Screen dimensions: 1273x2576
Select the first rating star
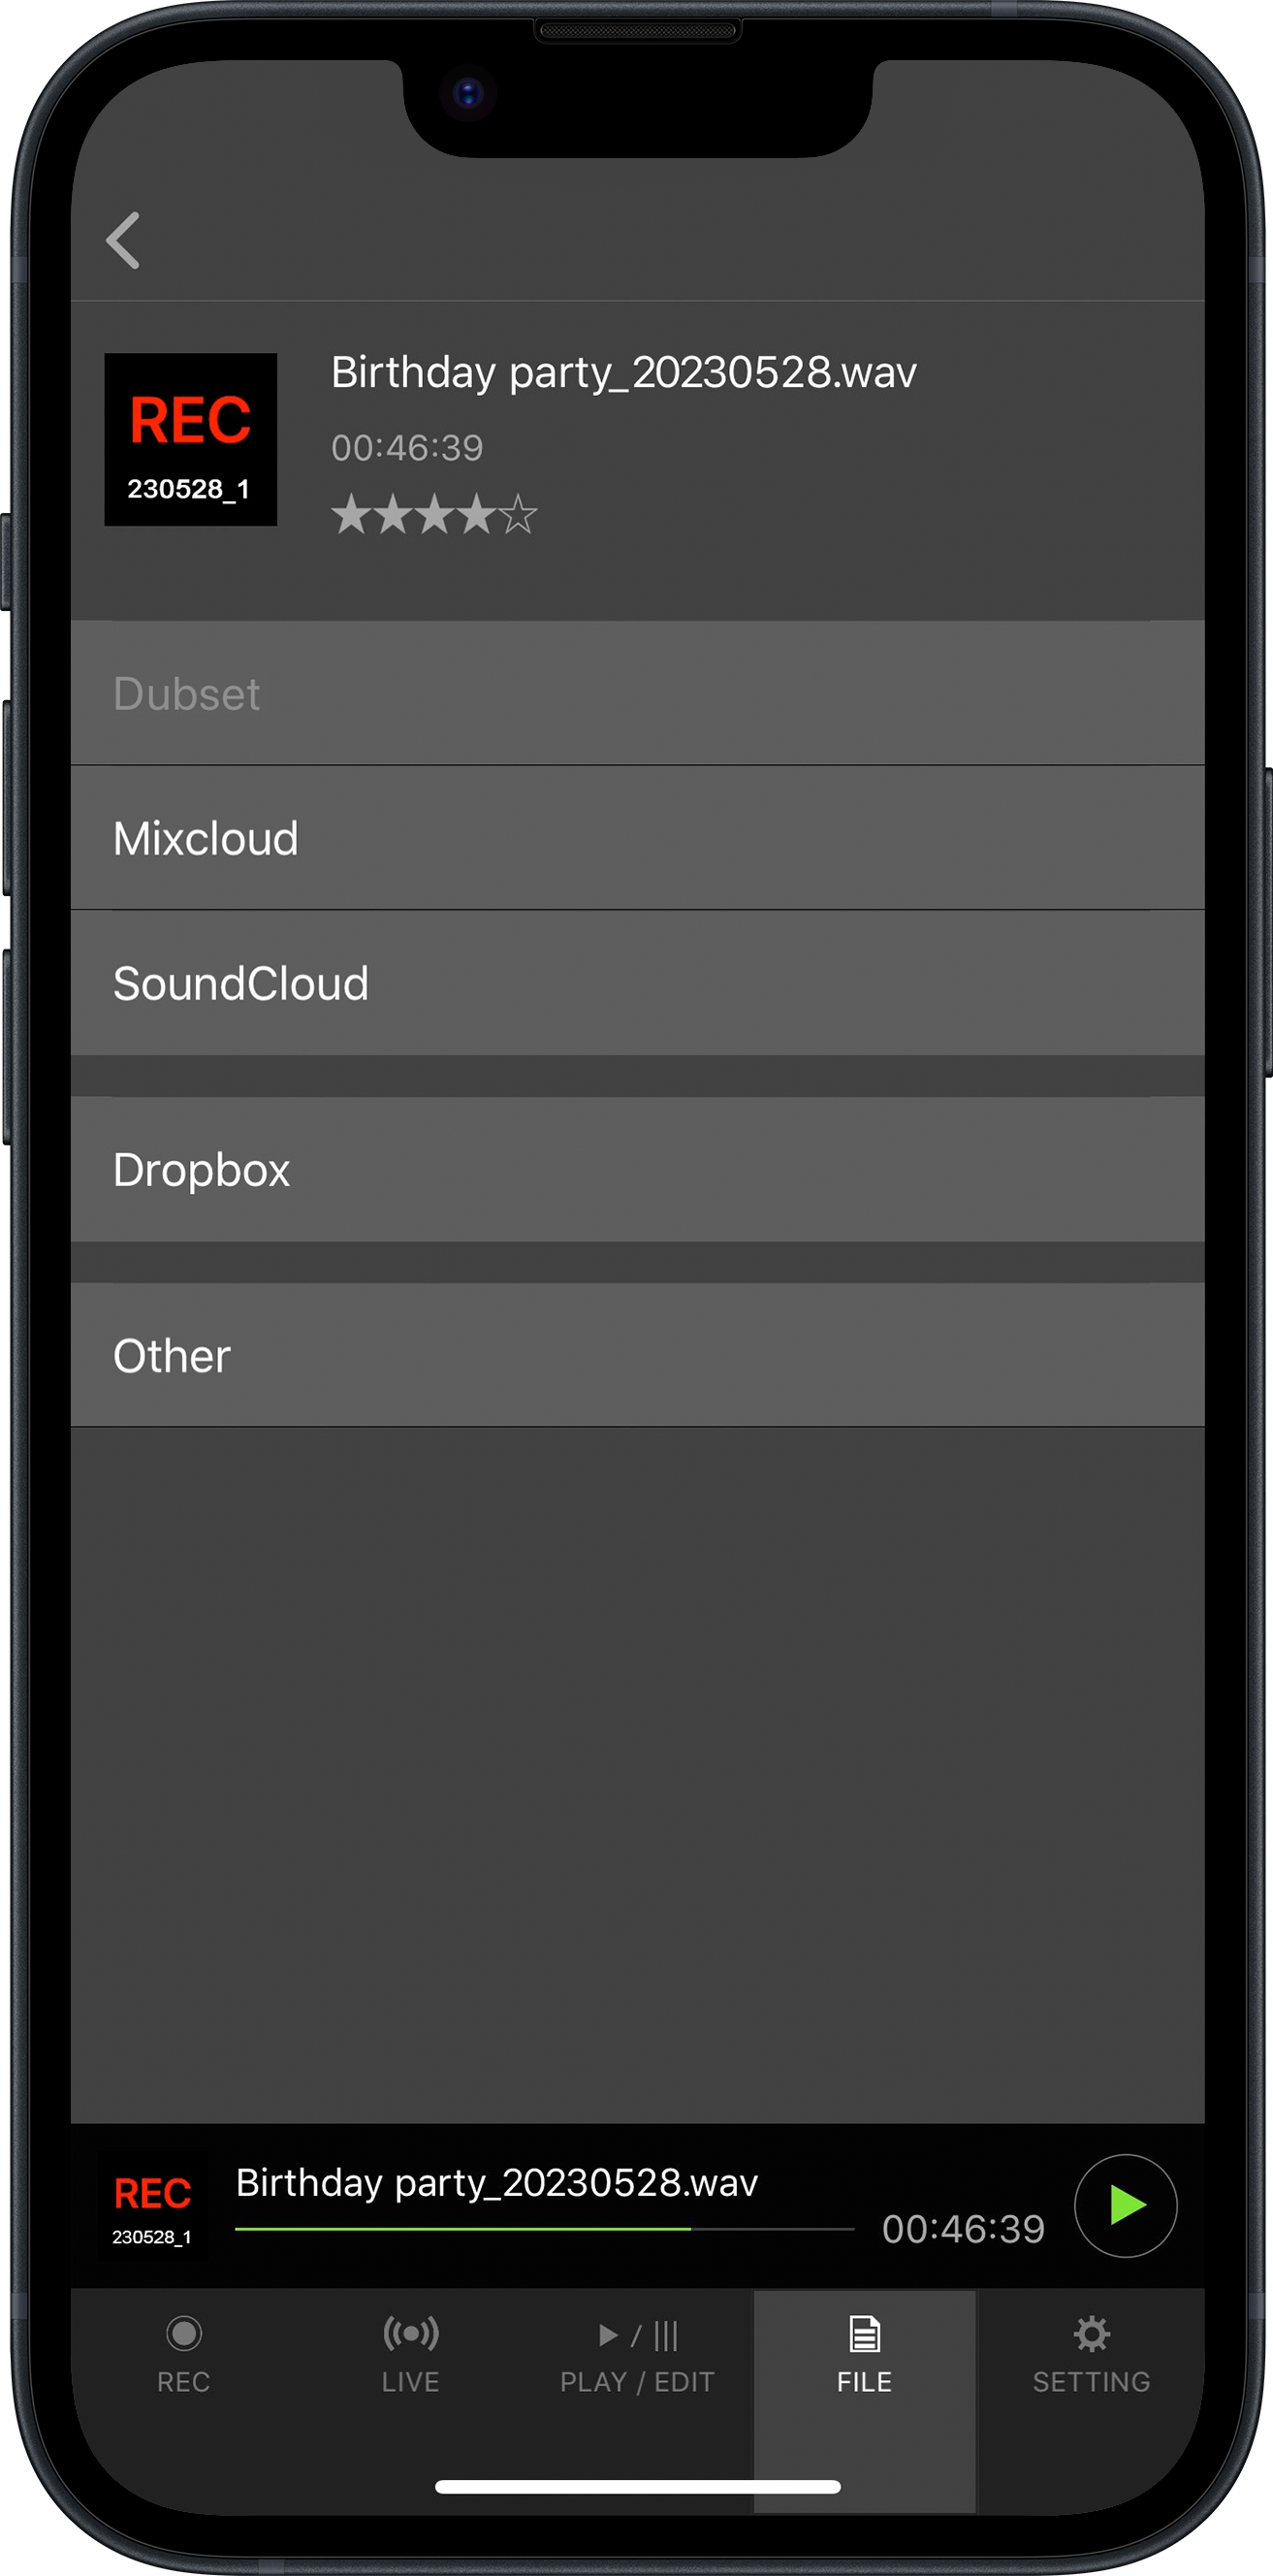pyautogui.click(x=350, y=514)
